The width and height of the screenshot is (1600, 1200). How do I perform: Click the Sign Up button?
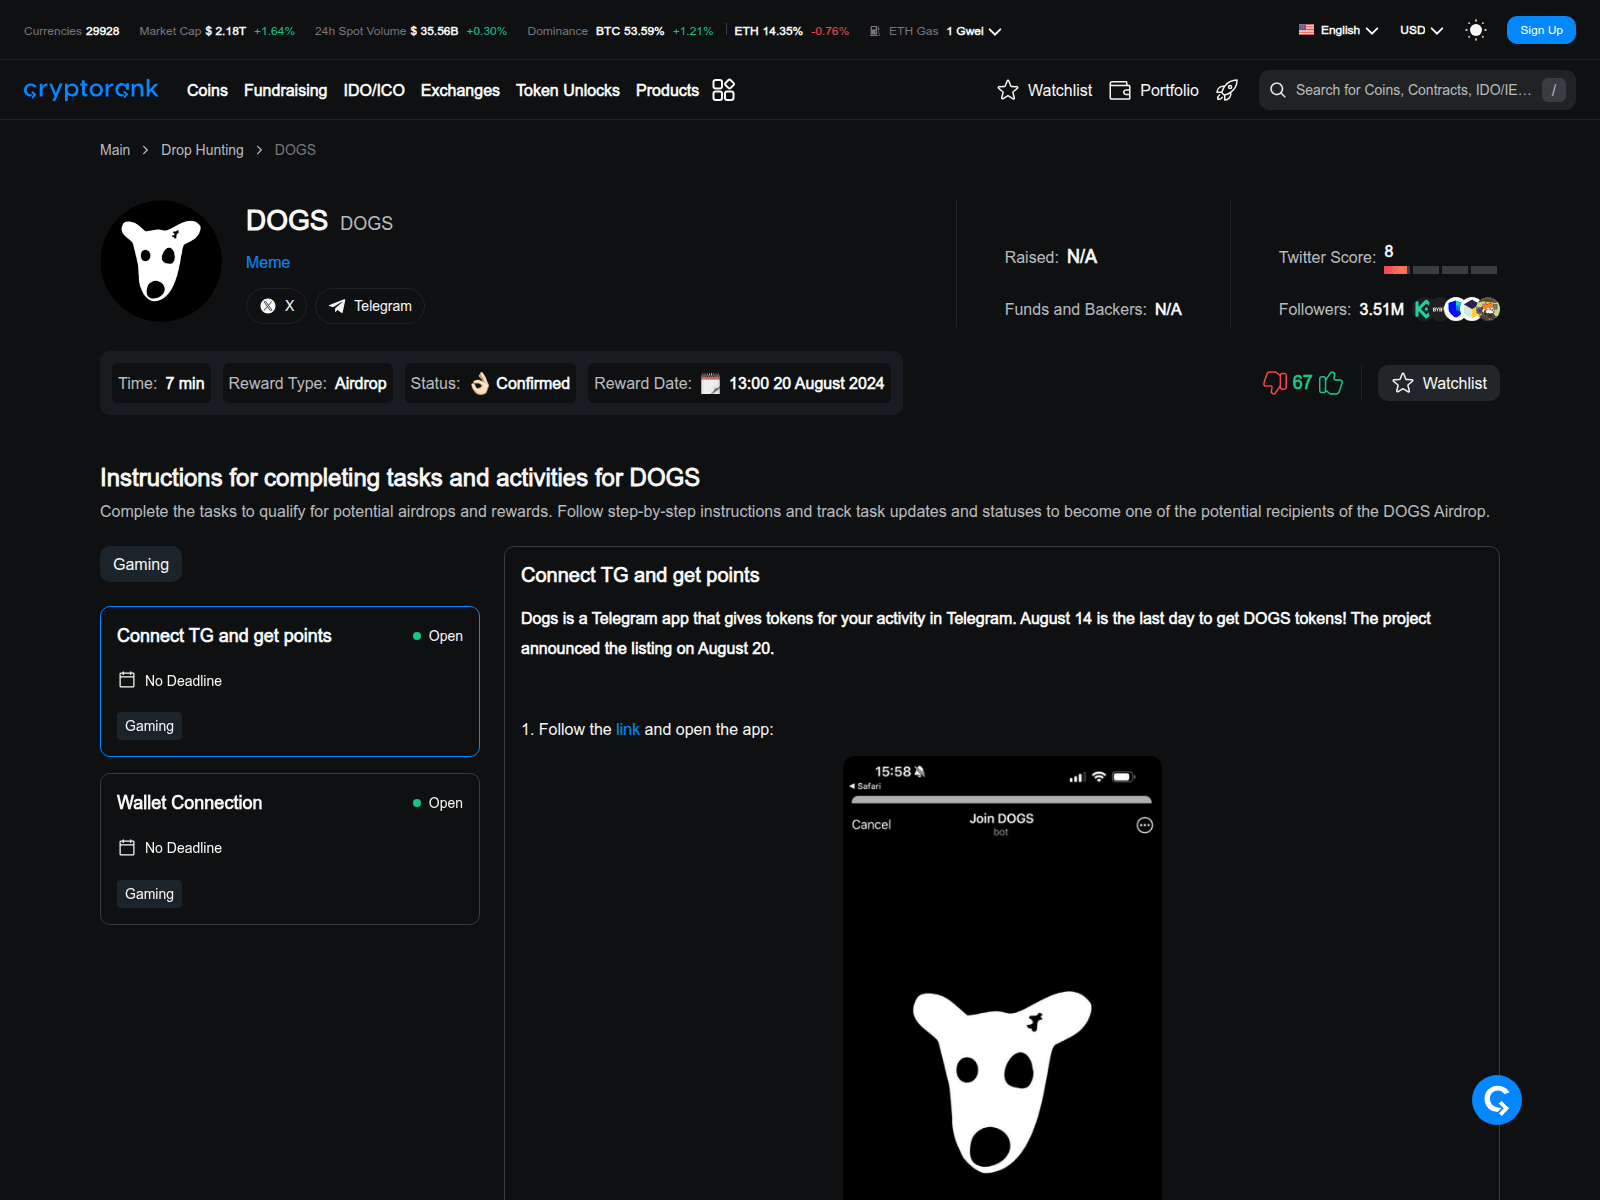[x=1541, y=30]
